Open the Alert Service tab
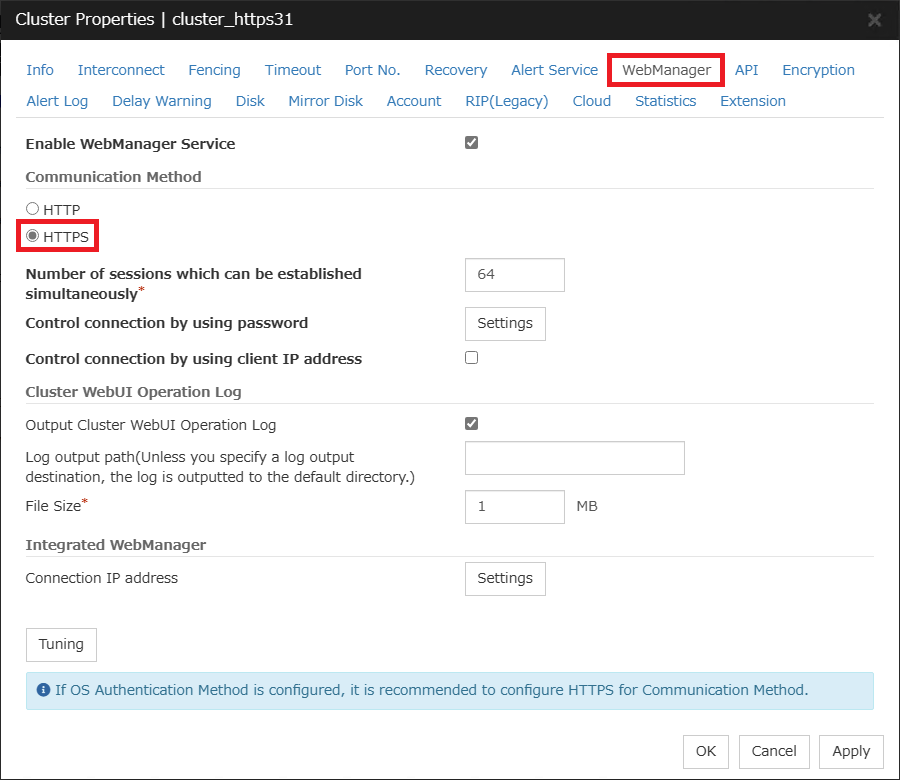The image size is (900, 780). point(554,70)
